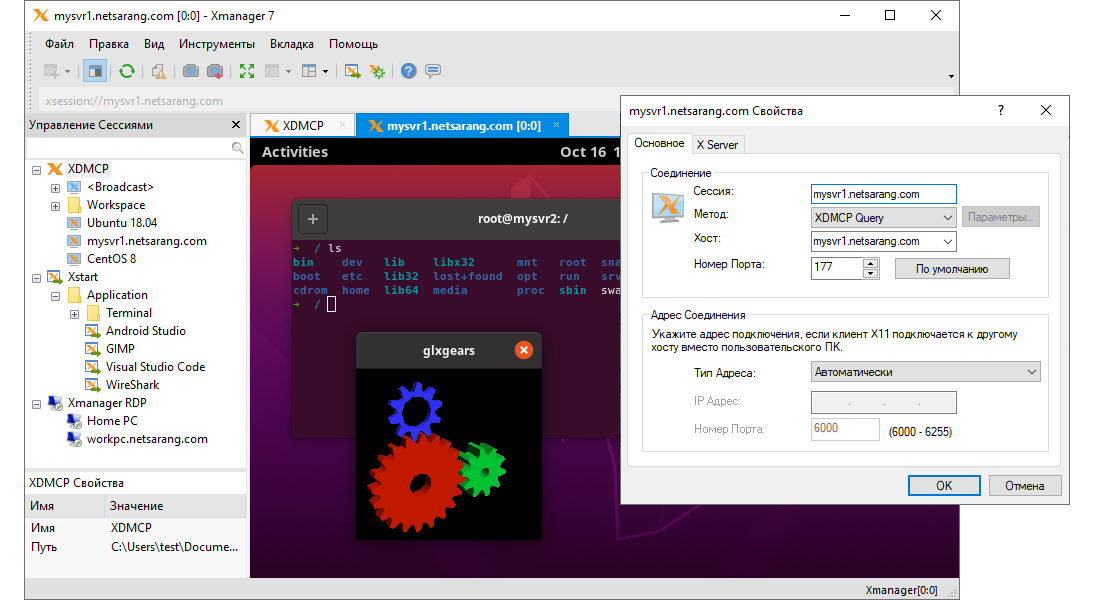Screen dimensions: 1100x600
Task: Click the green full screen arrows icon
Action: coord(247,71)
